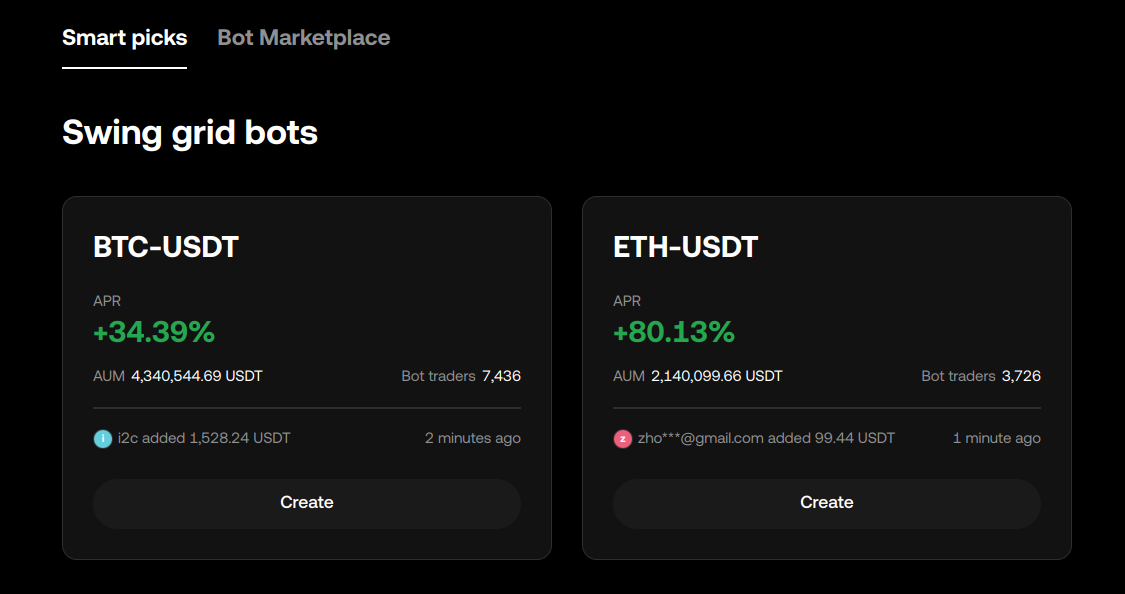This screenshot has width=1125, height=594.
Task: Click Create on the BTC-USDT bot
Action: coord(306,503)
